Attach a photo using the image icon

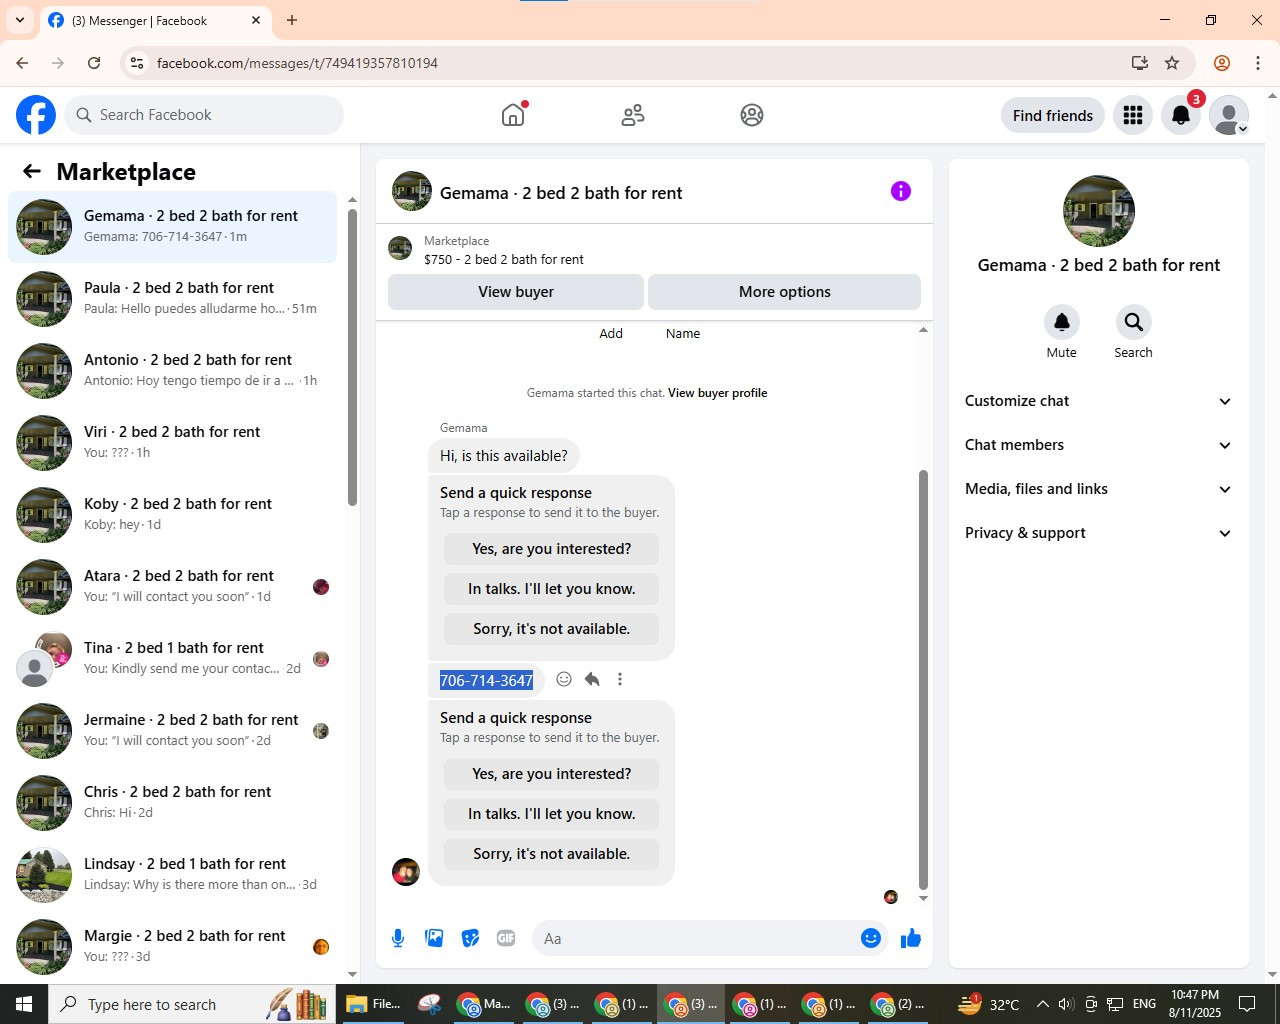pos(434,938)
